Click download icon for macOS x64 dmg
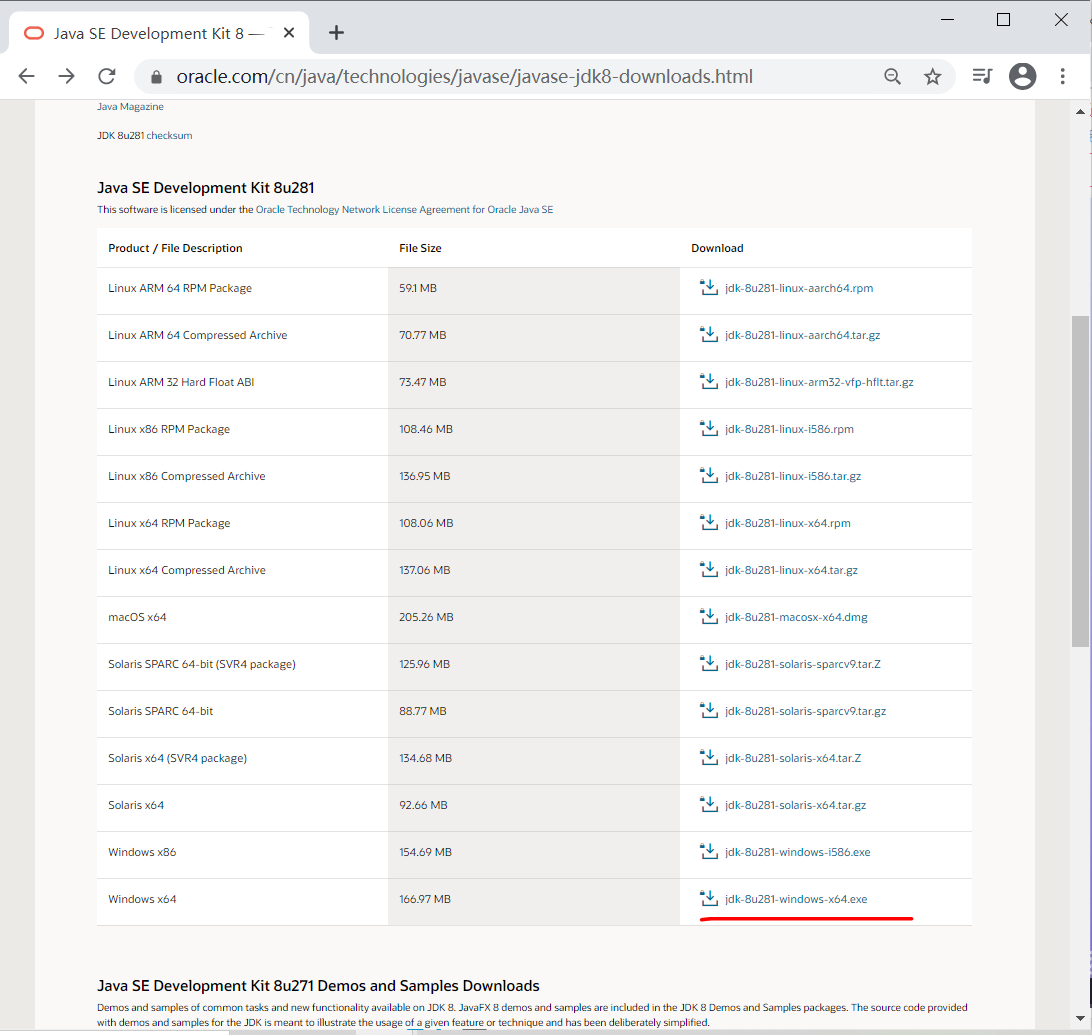 pyautogui.click(x=709, y=616)
